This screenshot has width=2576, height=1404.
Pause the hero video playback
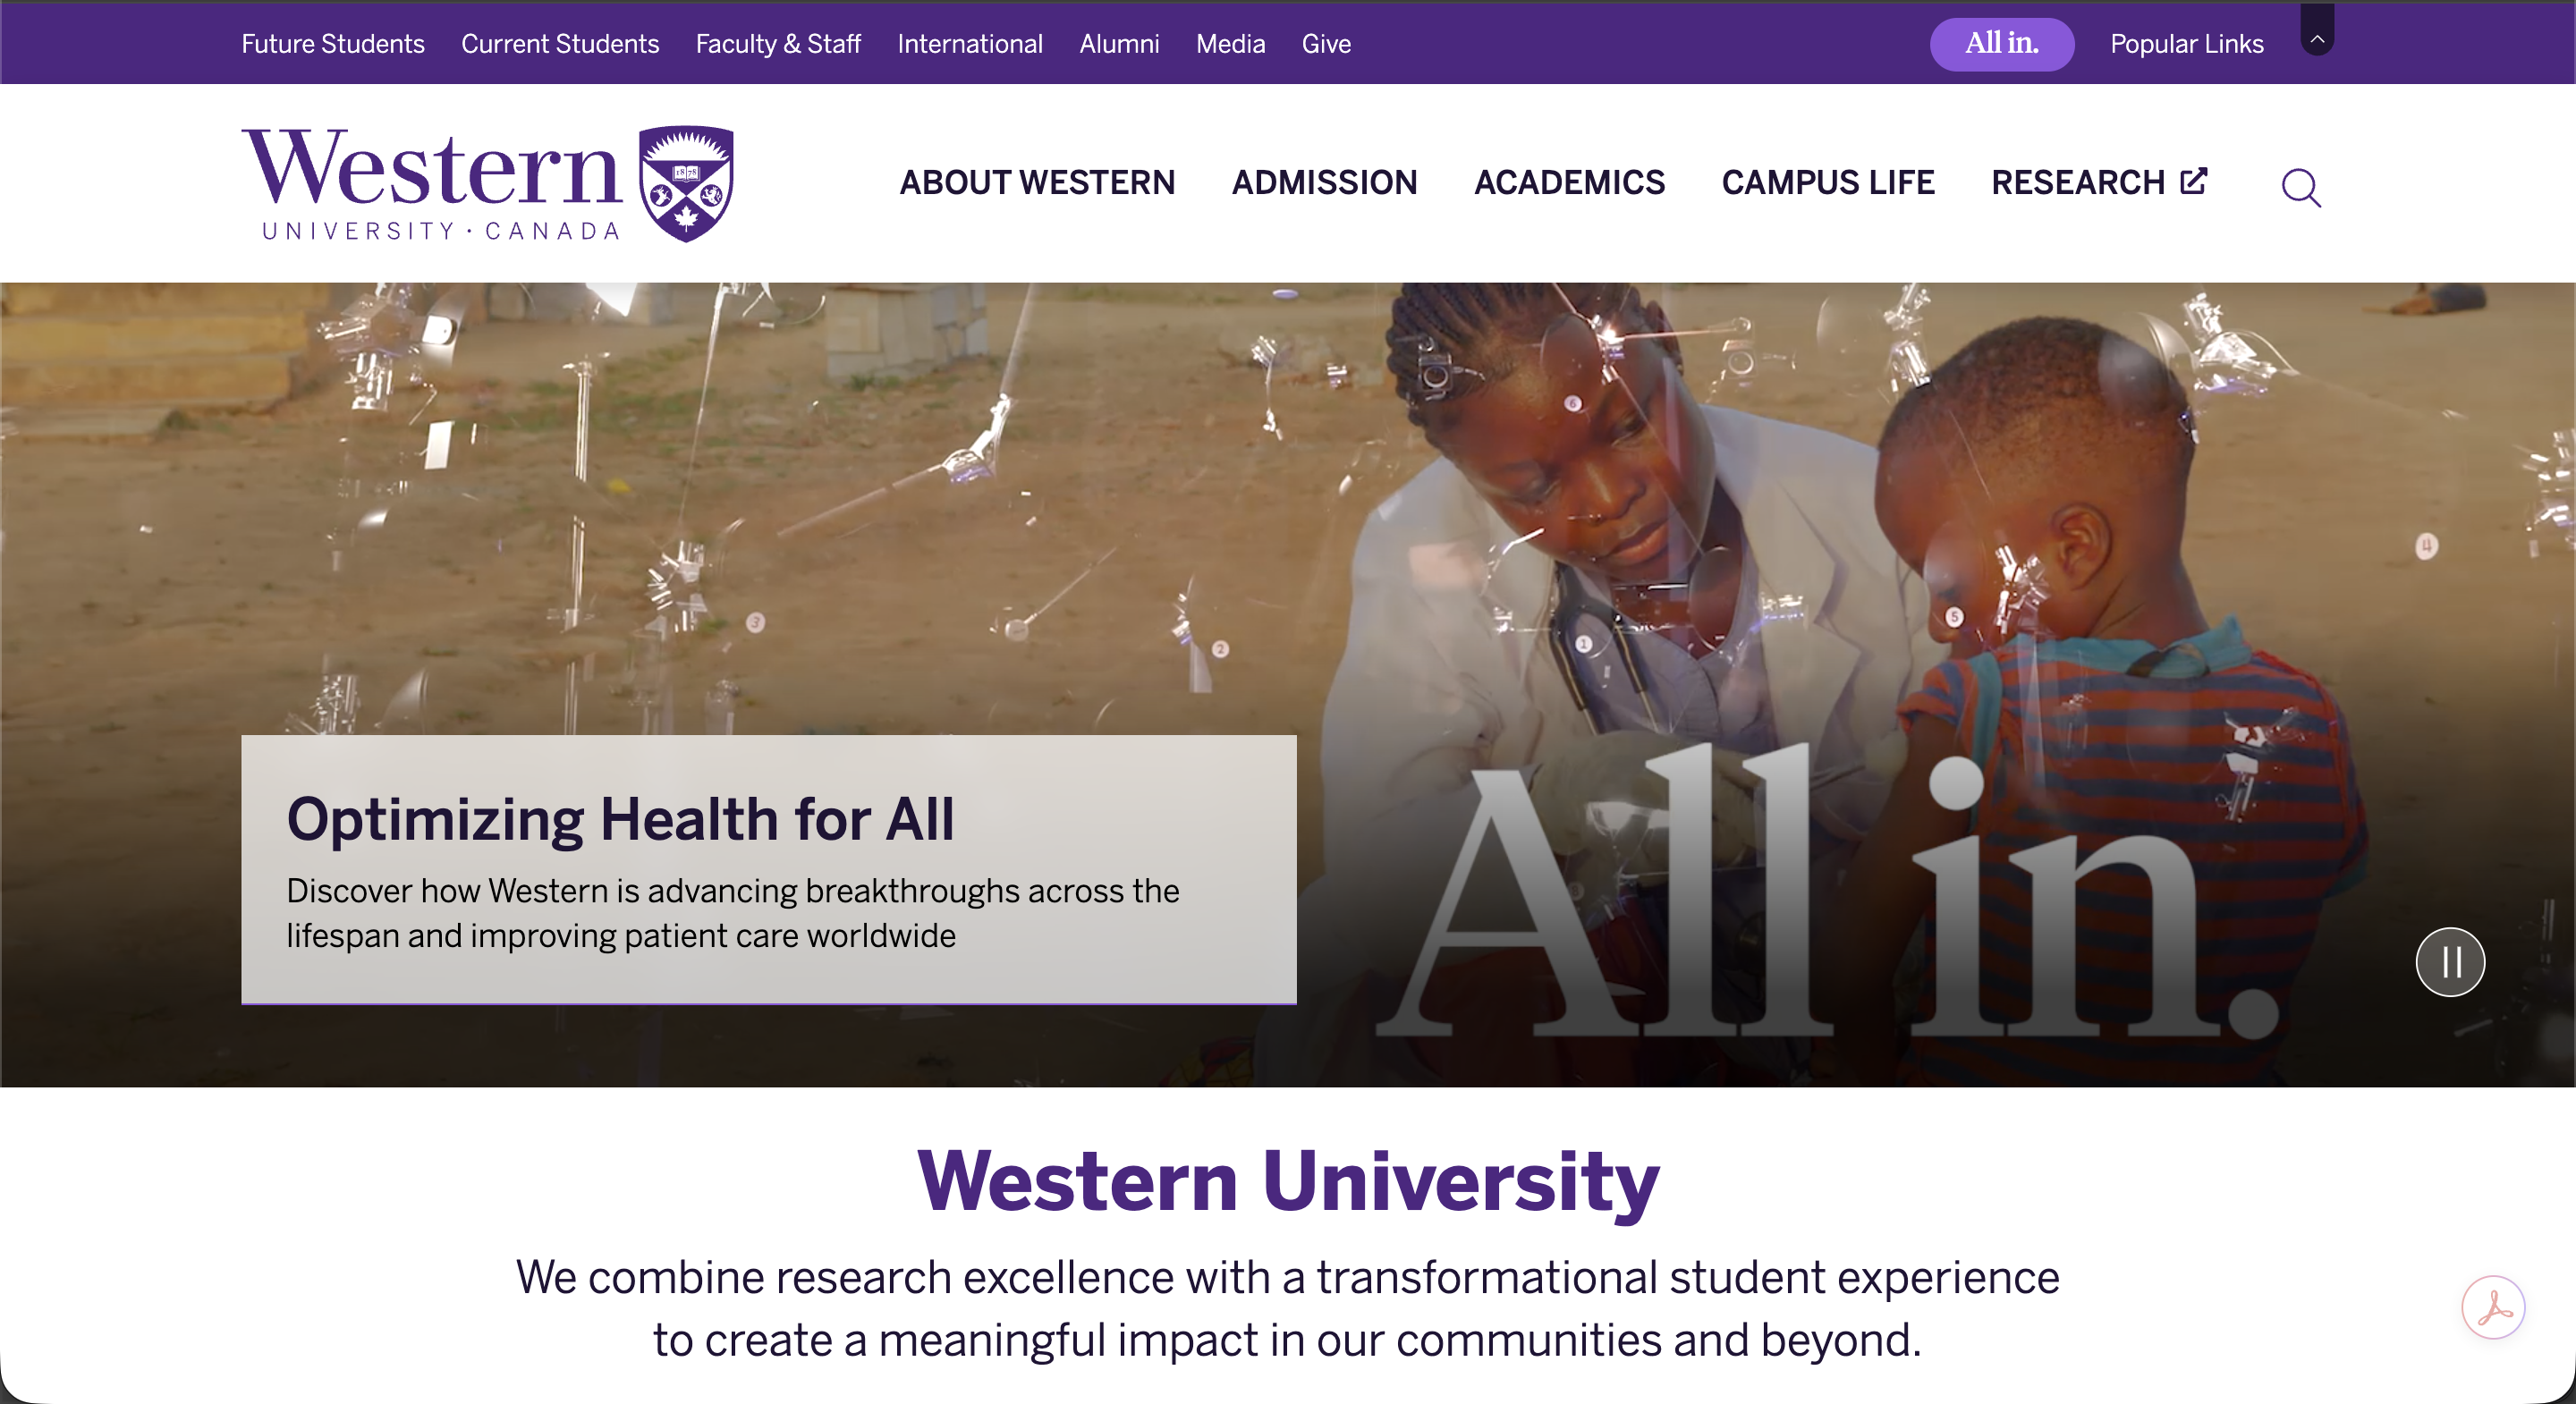[x=2450, y=962]
